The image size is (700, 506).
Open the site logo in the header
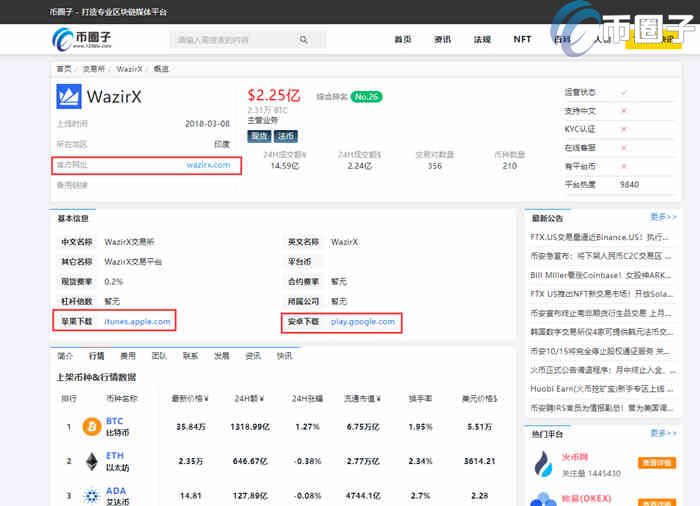[82, 39]
